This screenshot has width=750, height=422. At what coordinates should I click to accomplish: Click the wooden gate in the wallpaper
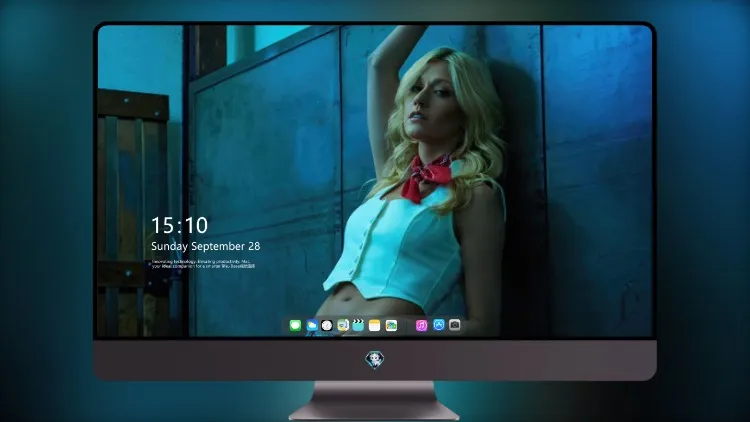[134, 213]
